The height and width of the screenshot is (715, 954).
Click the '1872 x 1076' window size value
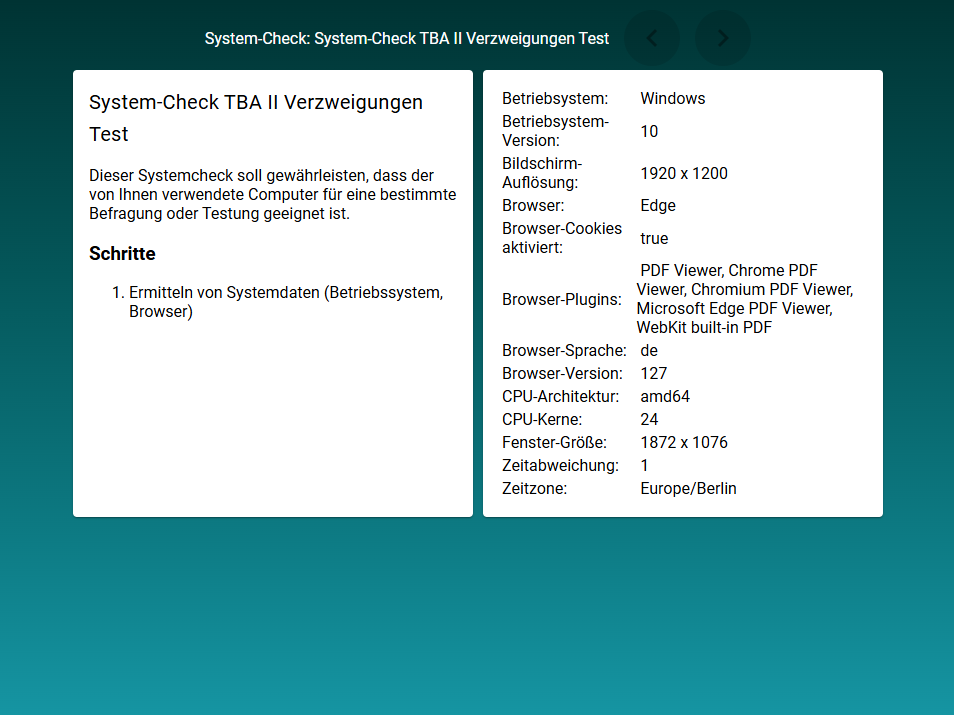pos(684,442)
